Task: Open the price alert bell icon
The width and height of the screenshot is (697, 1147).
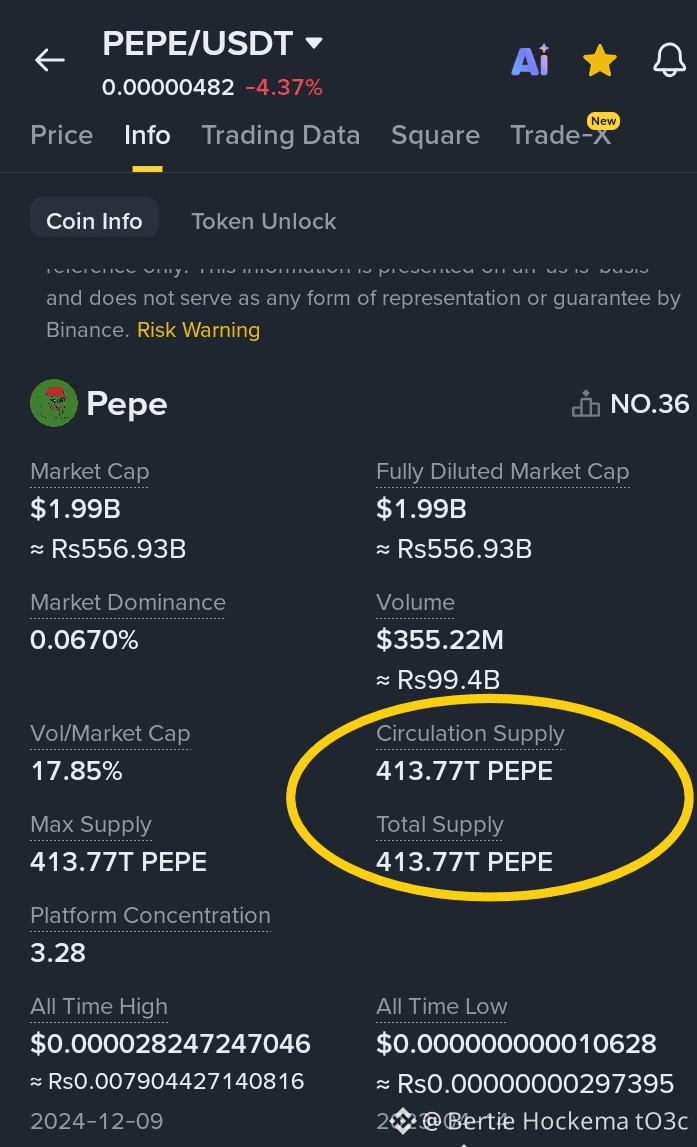Action: click(669, 61)
